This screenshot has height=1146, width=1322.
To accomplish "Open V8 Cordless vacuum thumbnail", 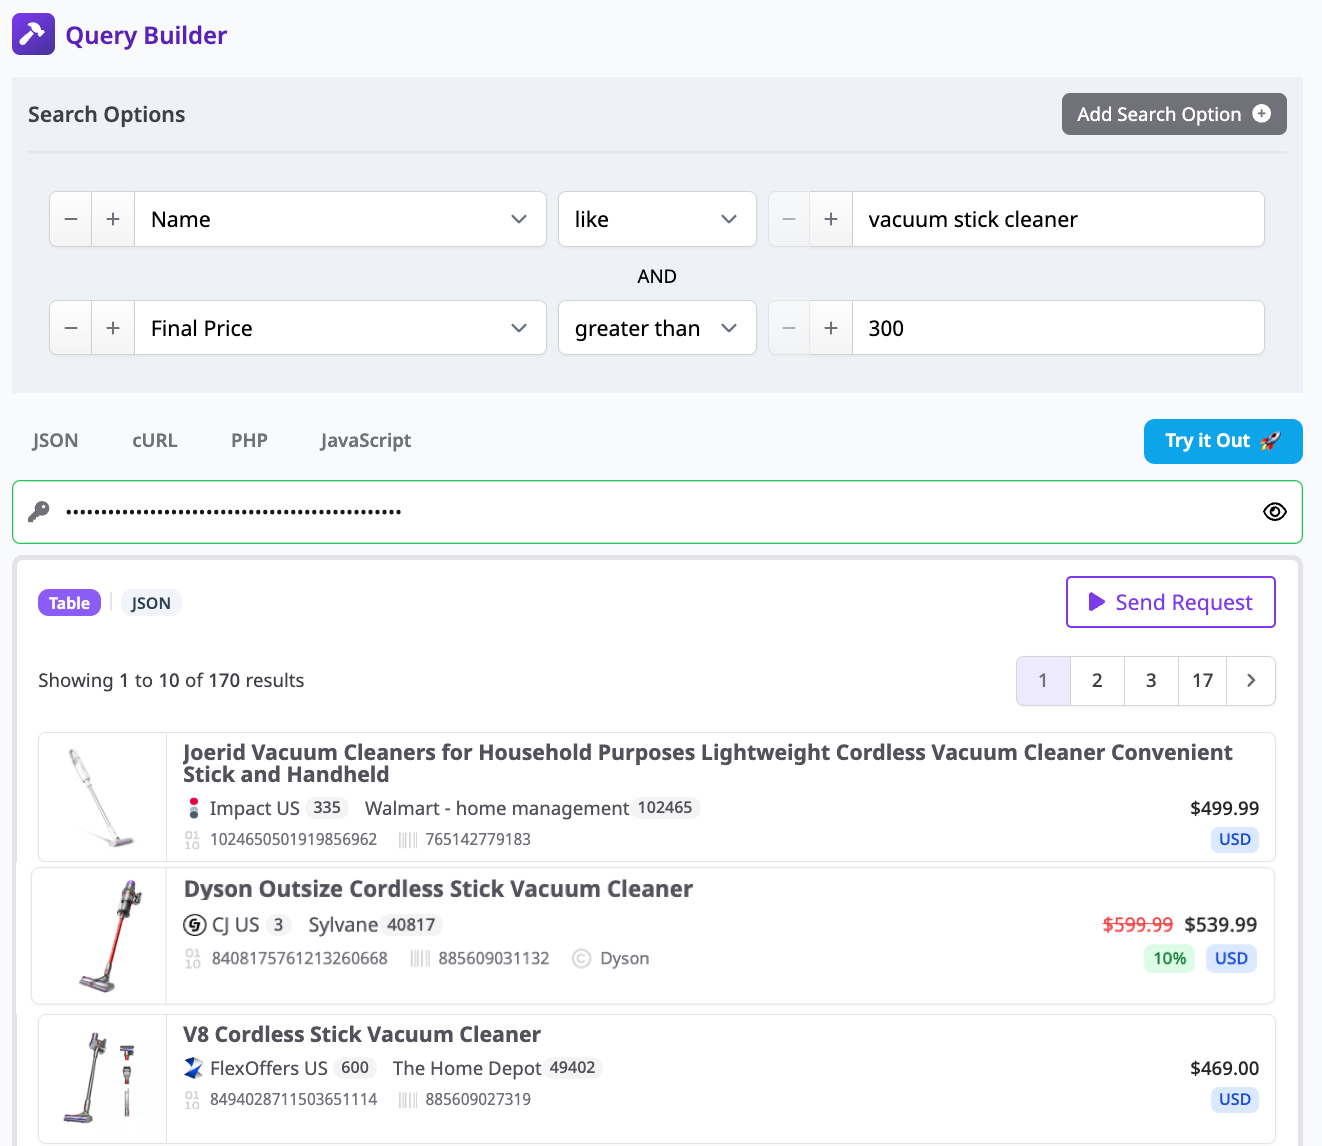I will coord(102,1079).
